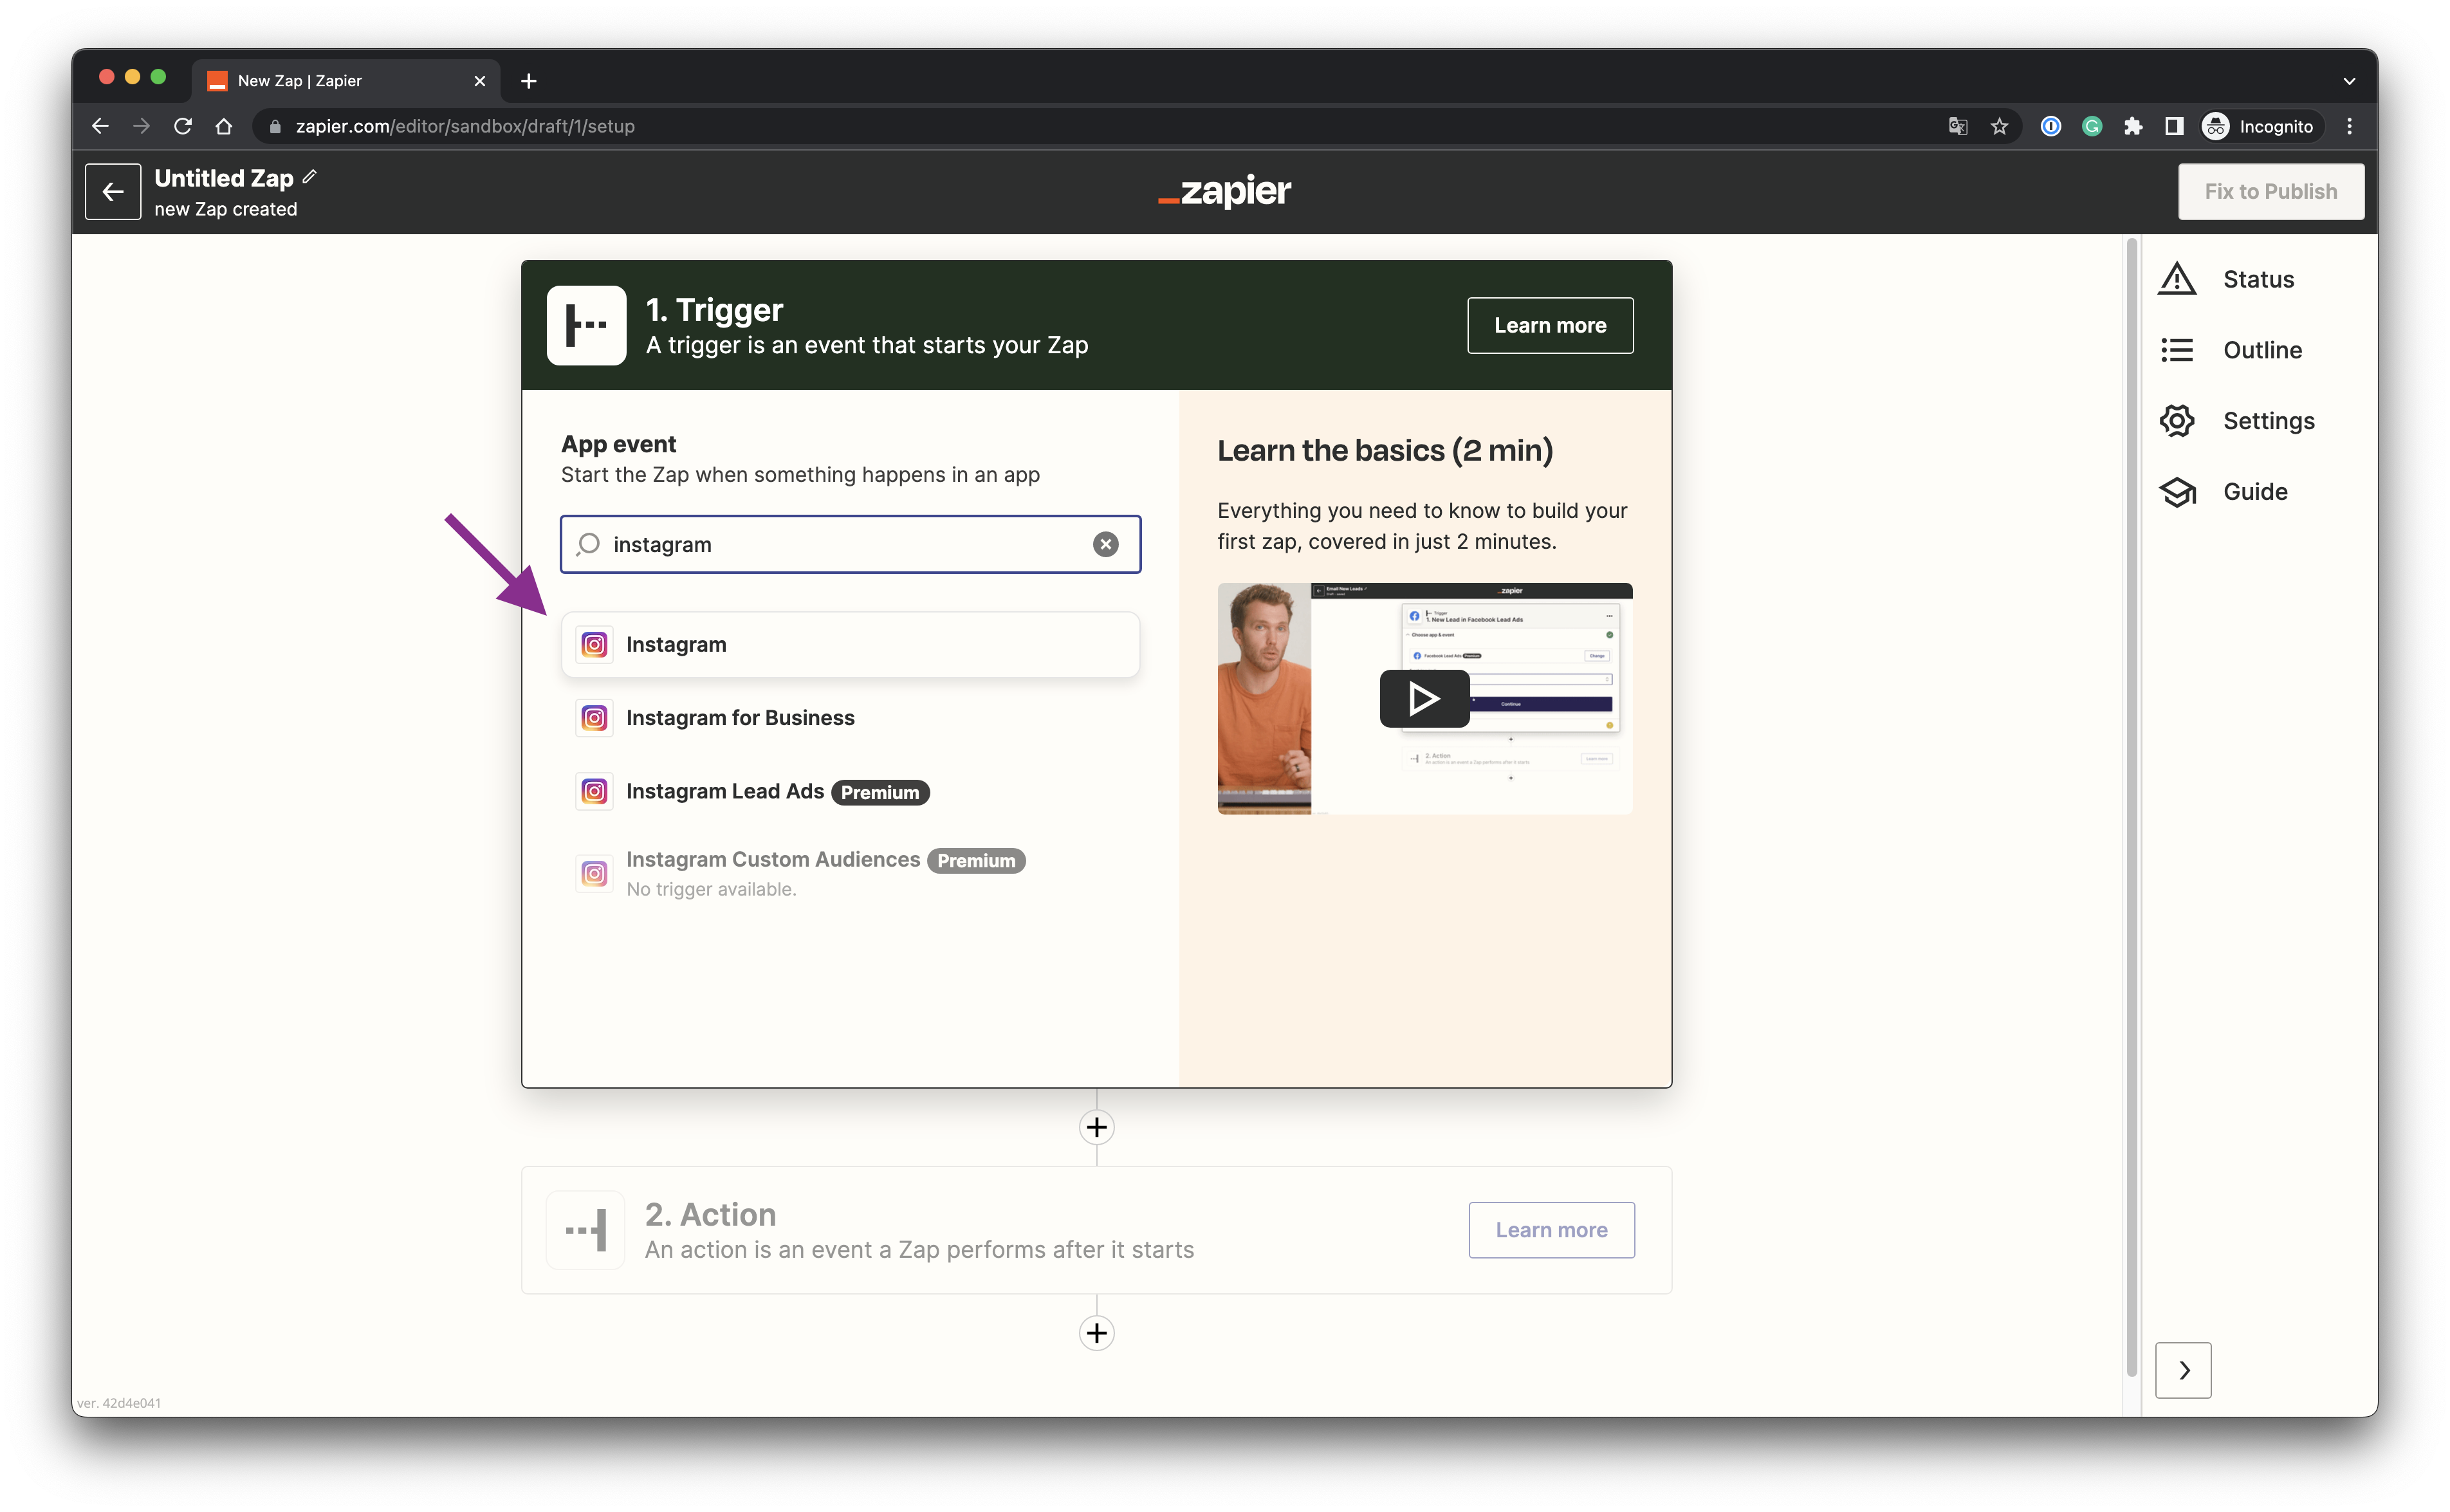
Task: Click the 2. Action step title
Action: click(710, 1214)
